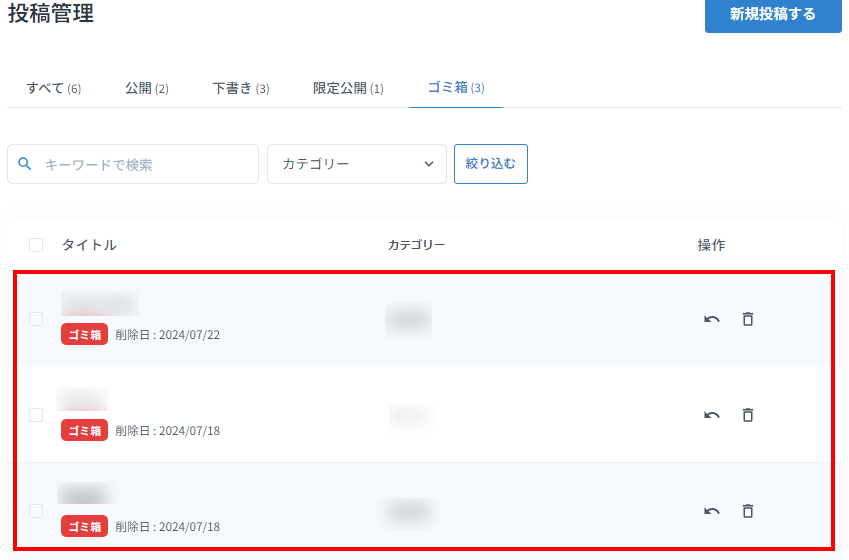Show the 下書き (3) tab
Viewport: 849px width, 560px height.
241,88
